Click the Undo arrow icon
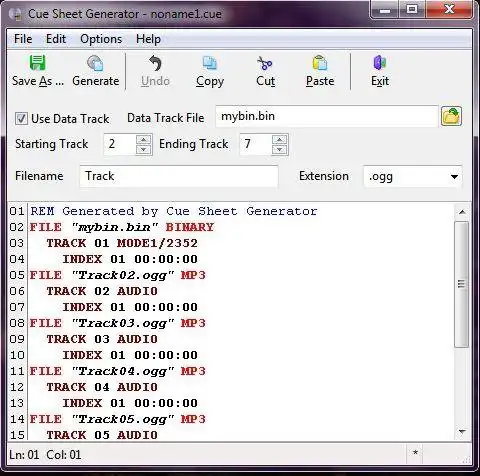 (155, 63)
